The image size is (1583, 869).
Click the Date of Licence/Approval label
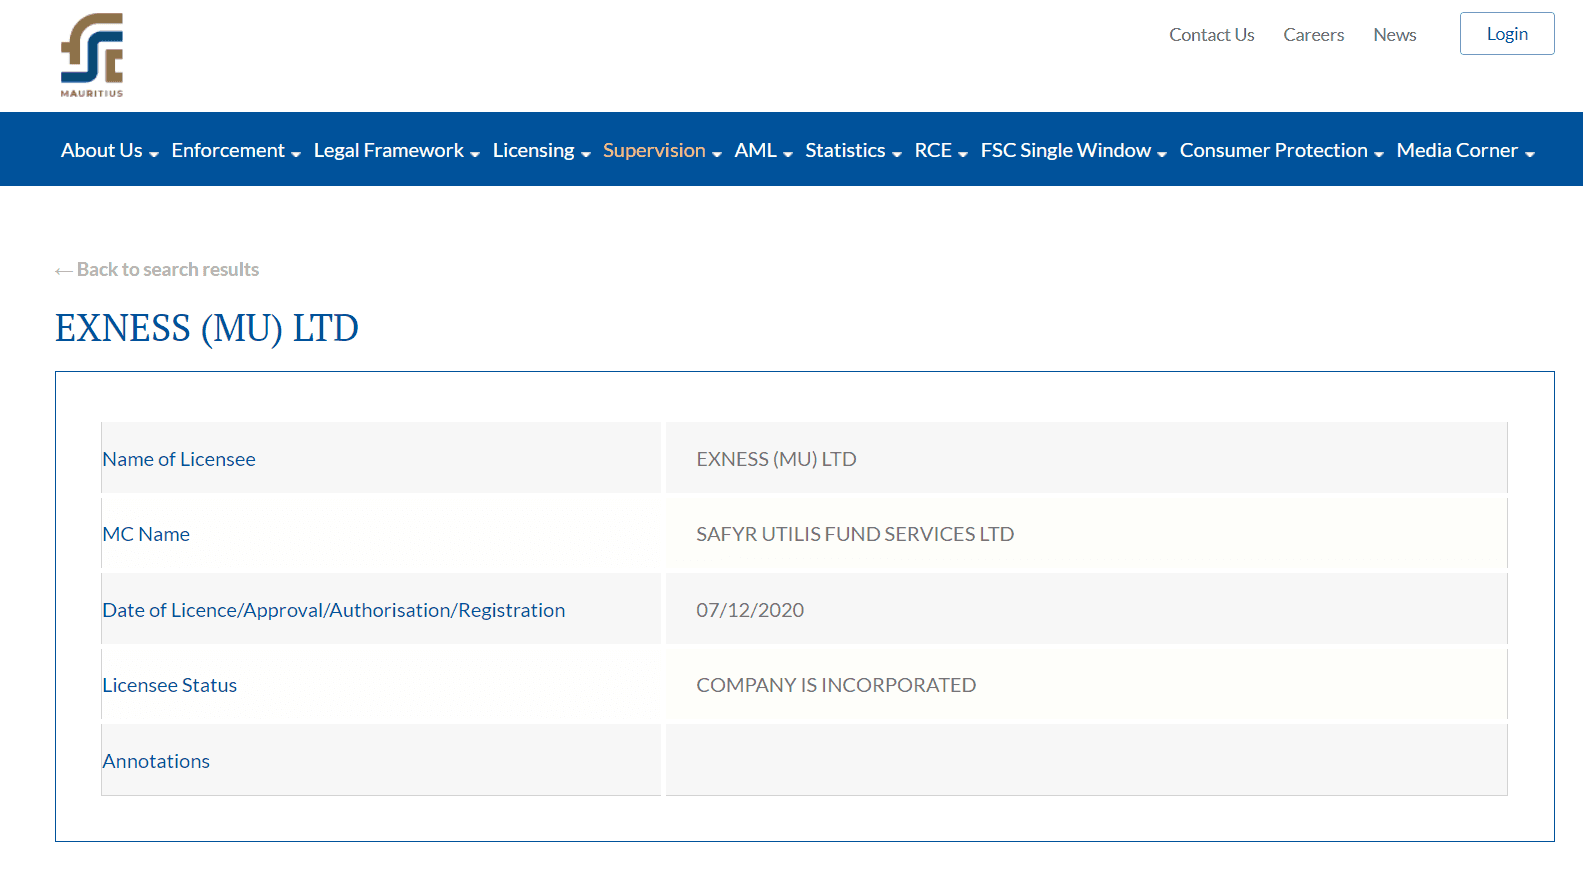[333, 610]
